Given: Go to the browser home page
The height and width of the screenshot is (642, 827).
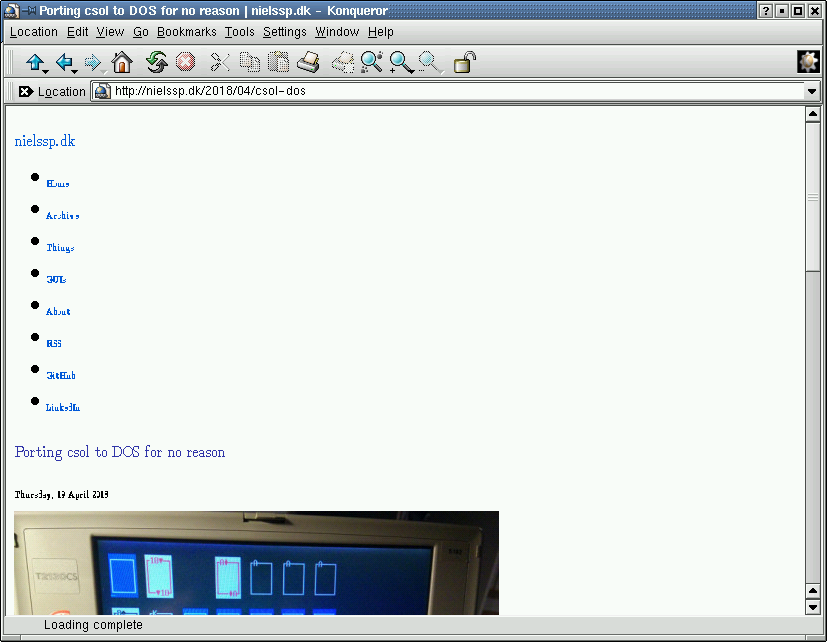Looking at the screenshot, I should (121, 61).
